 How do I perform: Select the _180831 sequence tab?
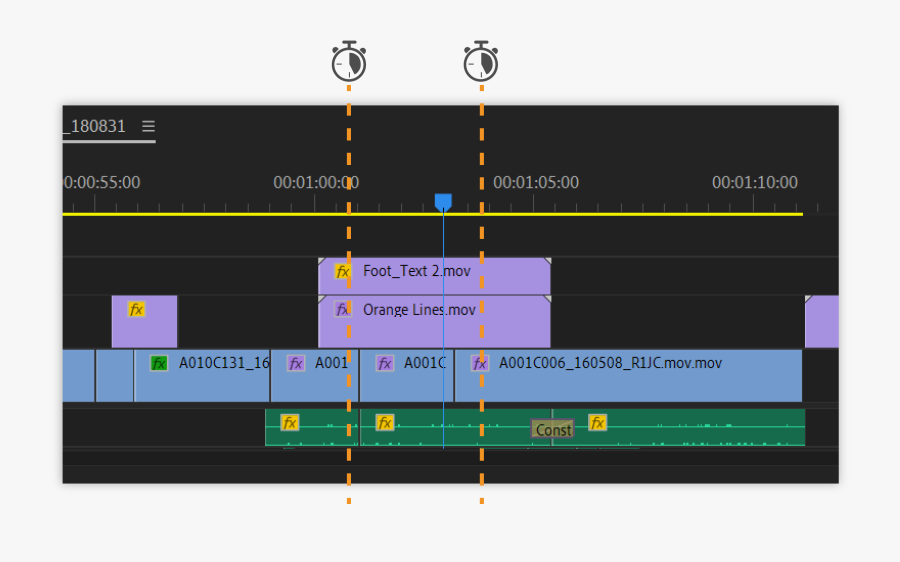point(96,126)
